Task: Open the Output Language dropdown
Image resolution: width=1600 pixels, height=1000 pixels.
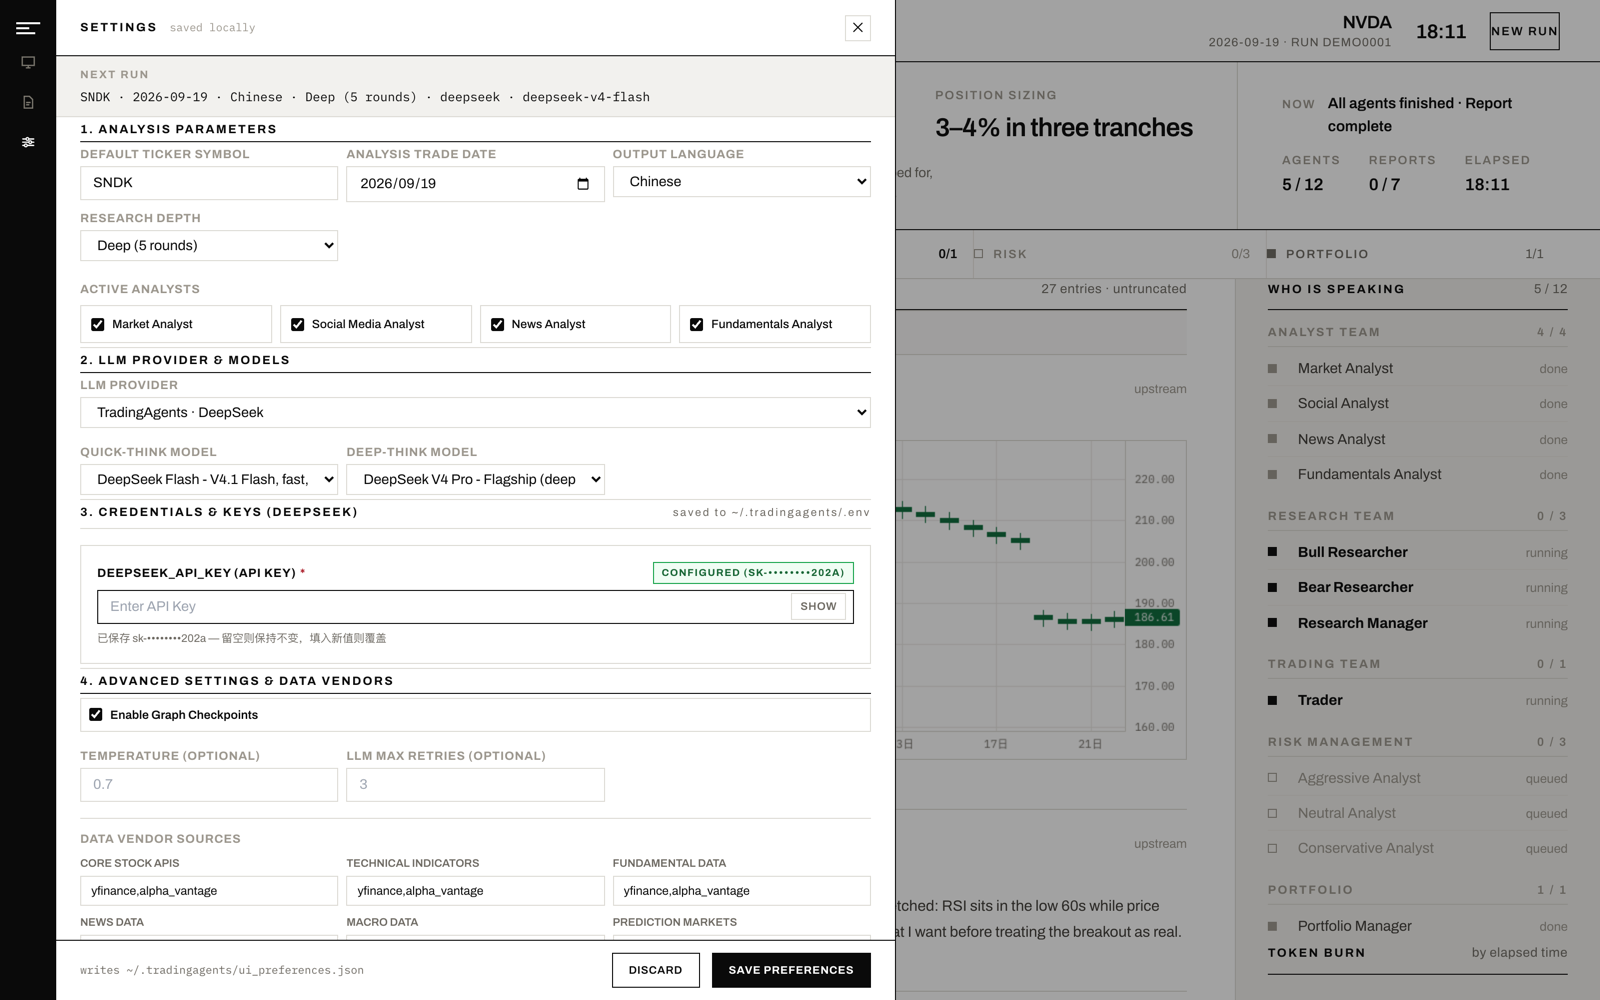Action: (x=741, y=182)
